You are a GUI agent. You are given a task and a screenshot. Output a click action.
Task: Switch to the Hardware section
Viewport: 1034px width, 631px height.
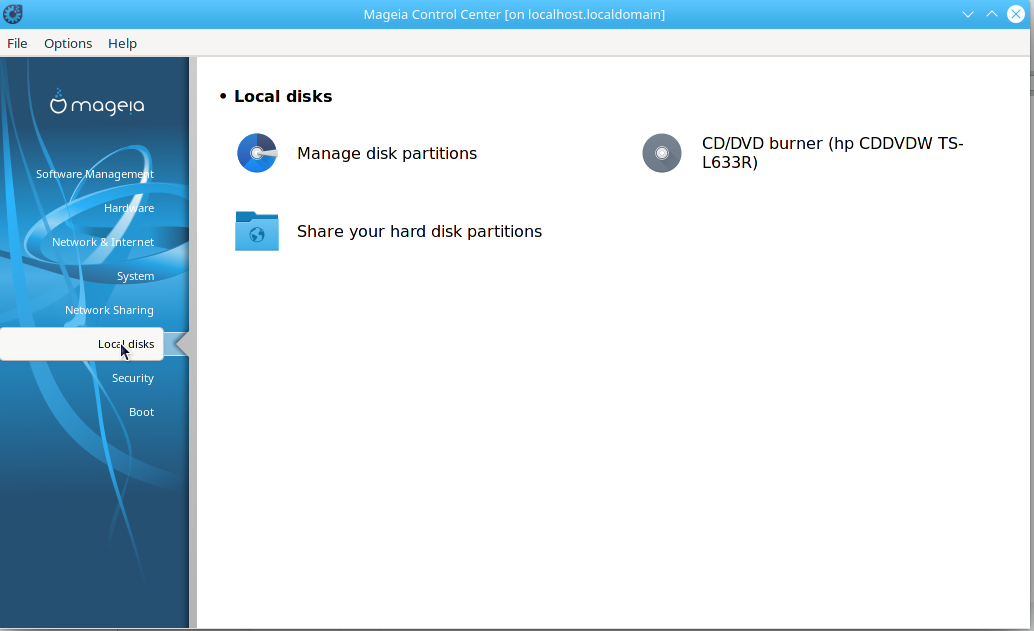tap(129, 208)
